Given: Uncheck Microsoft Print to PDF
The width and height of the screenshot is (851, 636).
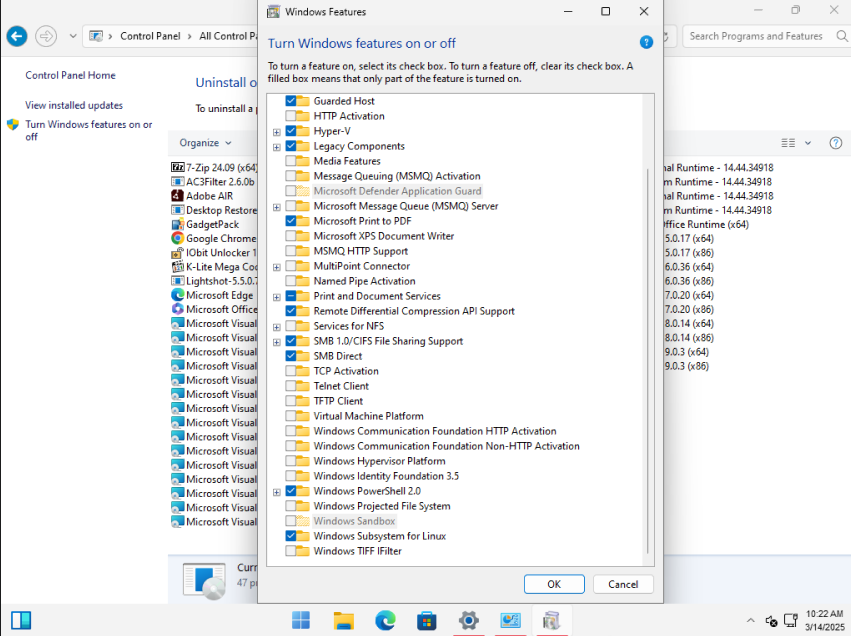Looking at the screenshot, I should 291,221.
